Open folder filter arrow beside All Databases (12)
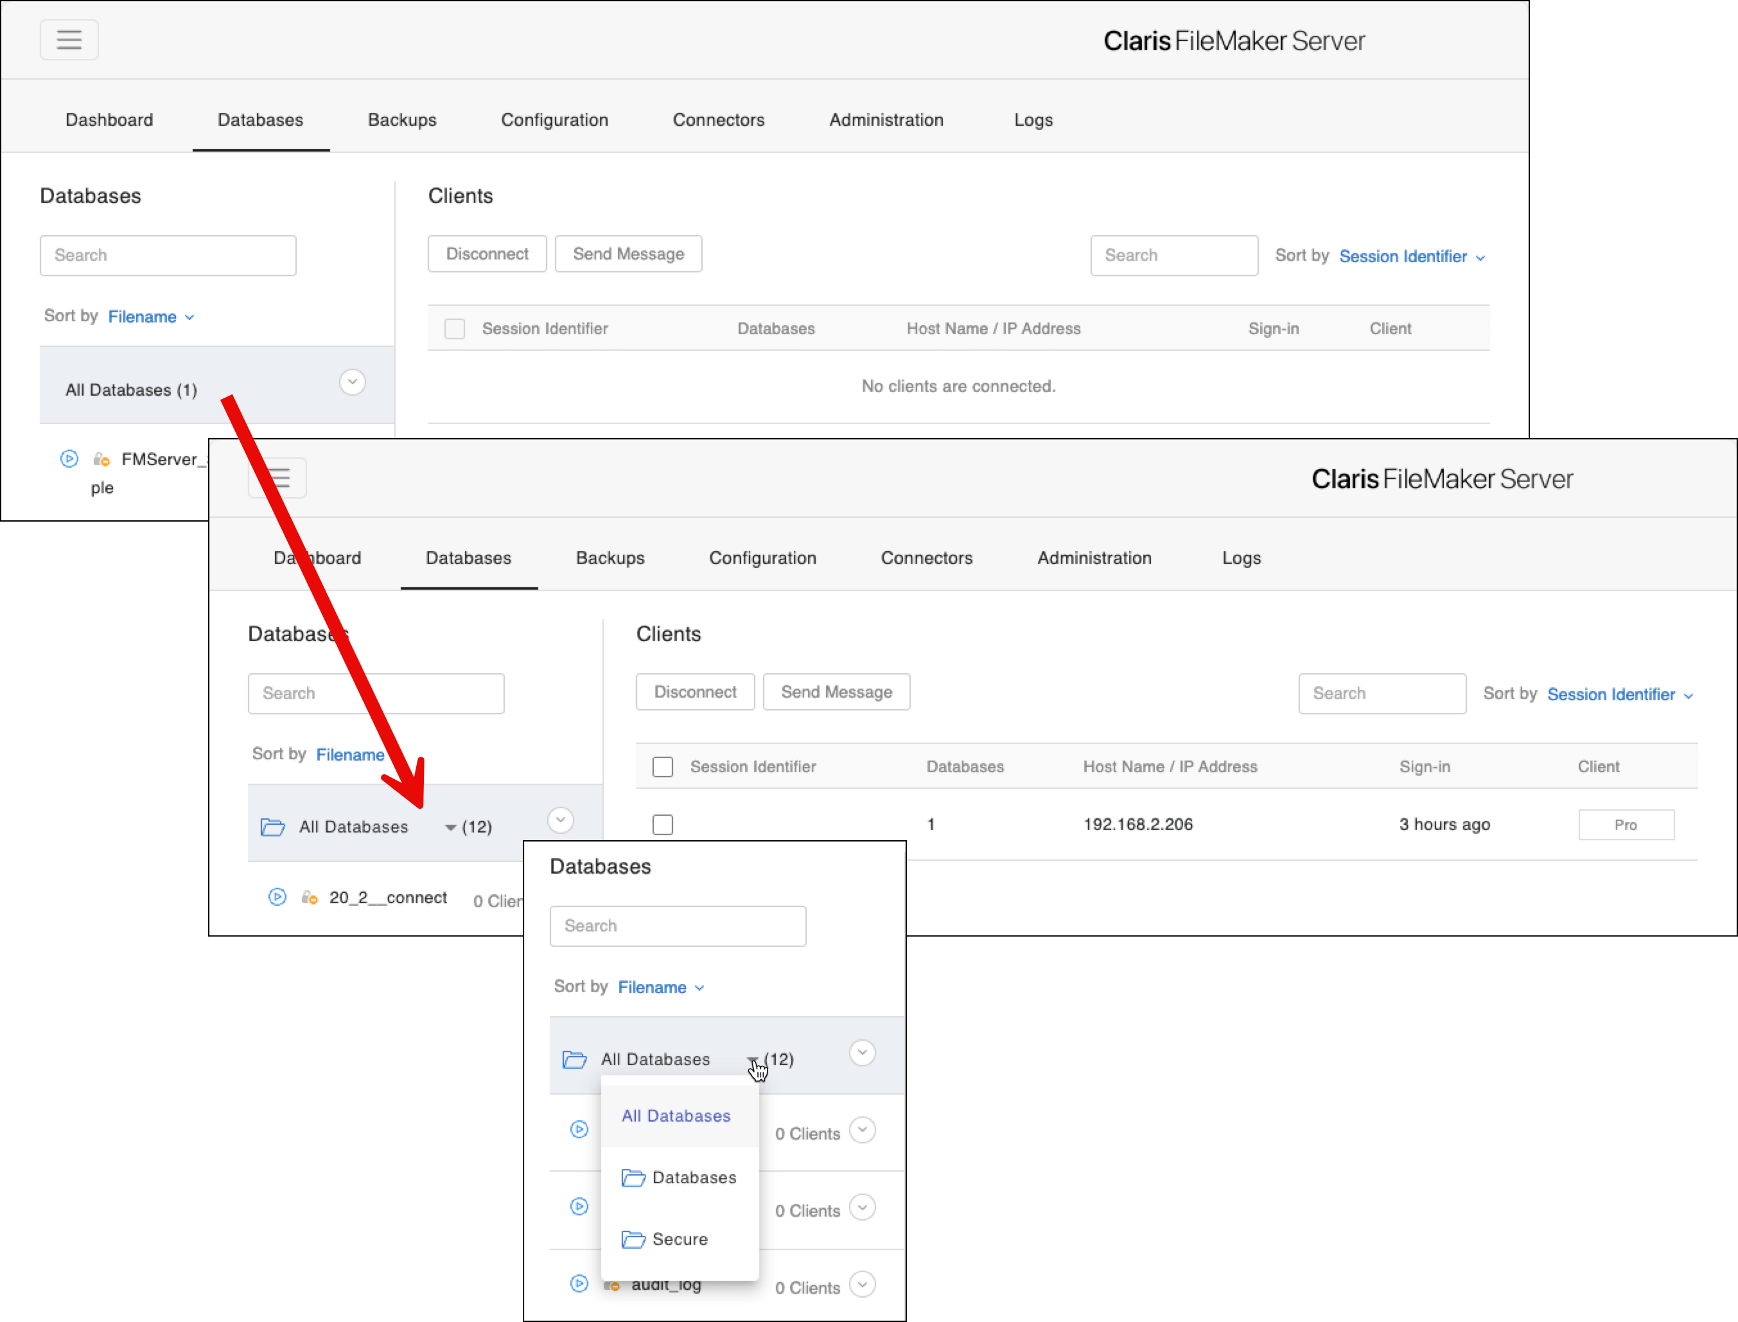1738x1322 pixels. 451,828
